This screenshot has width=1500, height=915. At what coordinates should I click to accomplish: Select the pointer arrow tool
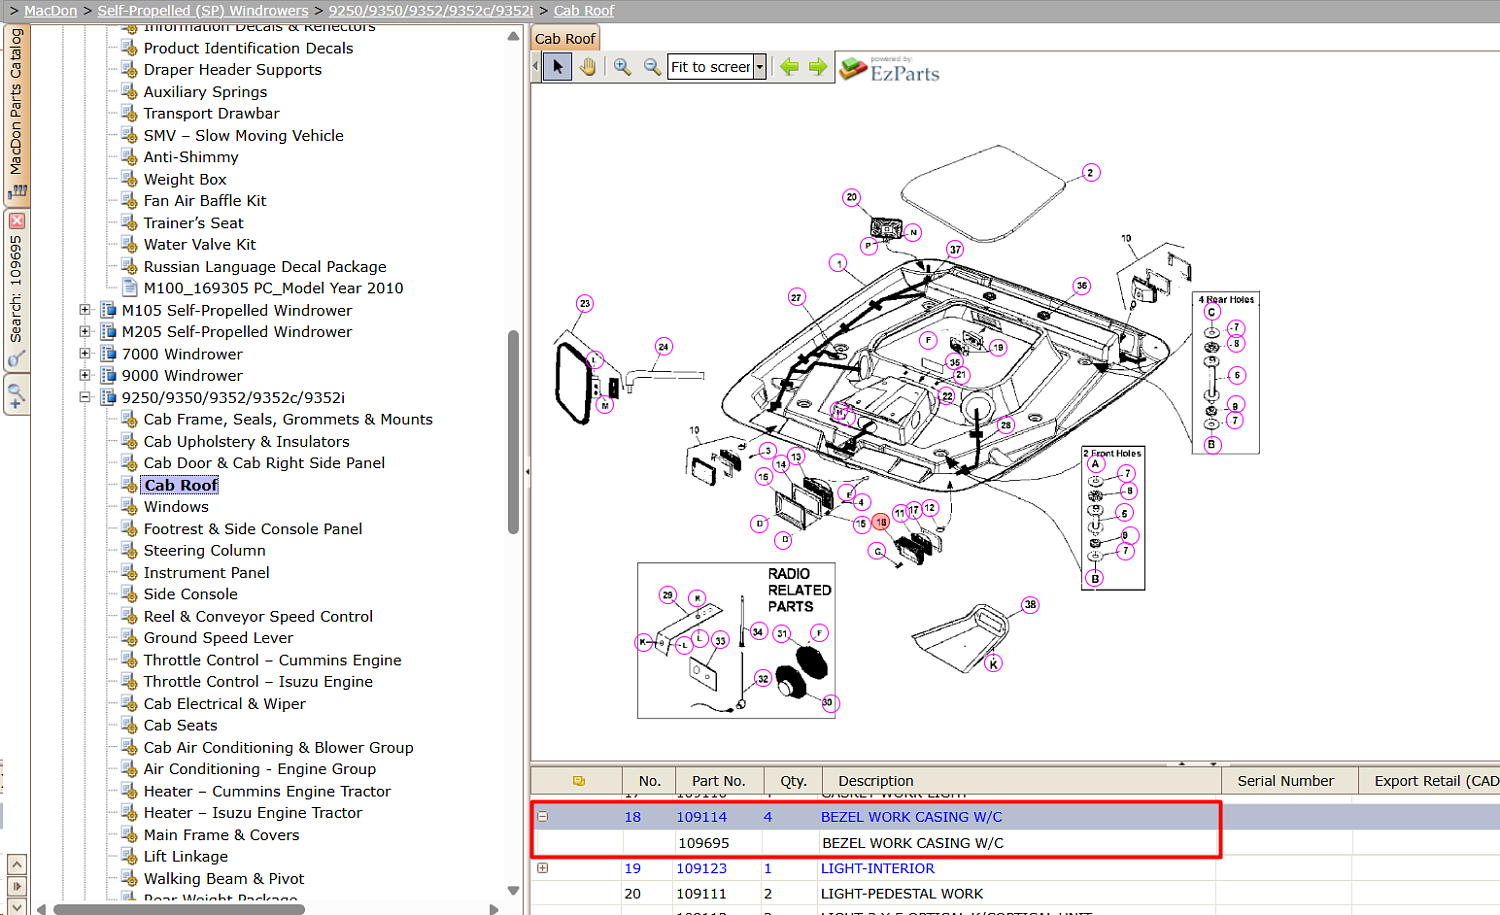[x=558, y=67]
